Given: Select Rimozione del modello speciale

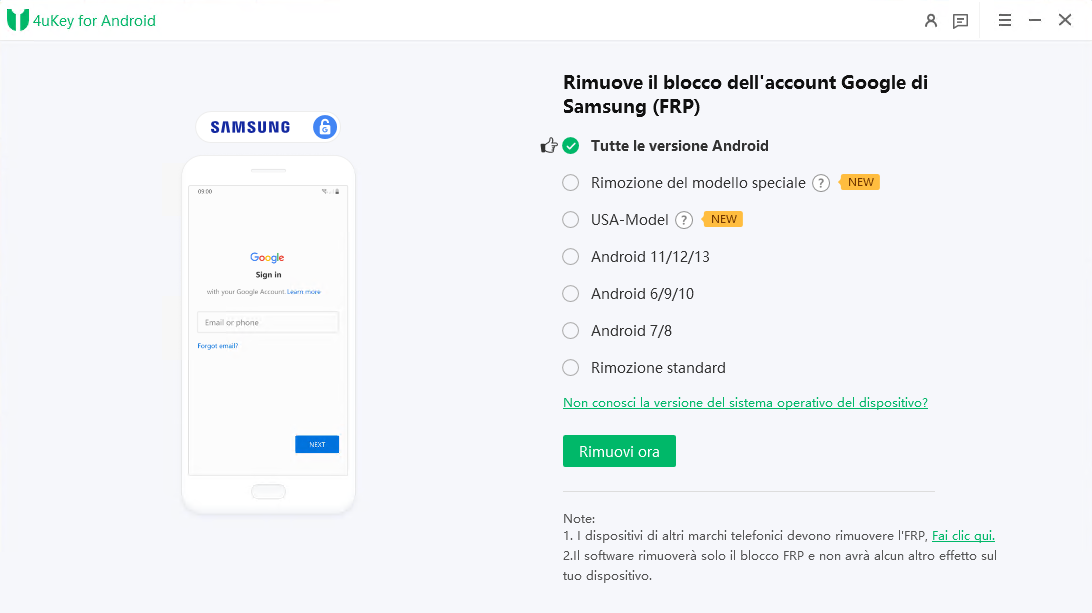Looking at the screenshot, I should coord(570,182).
